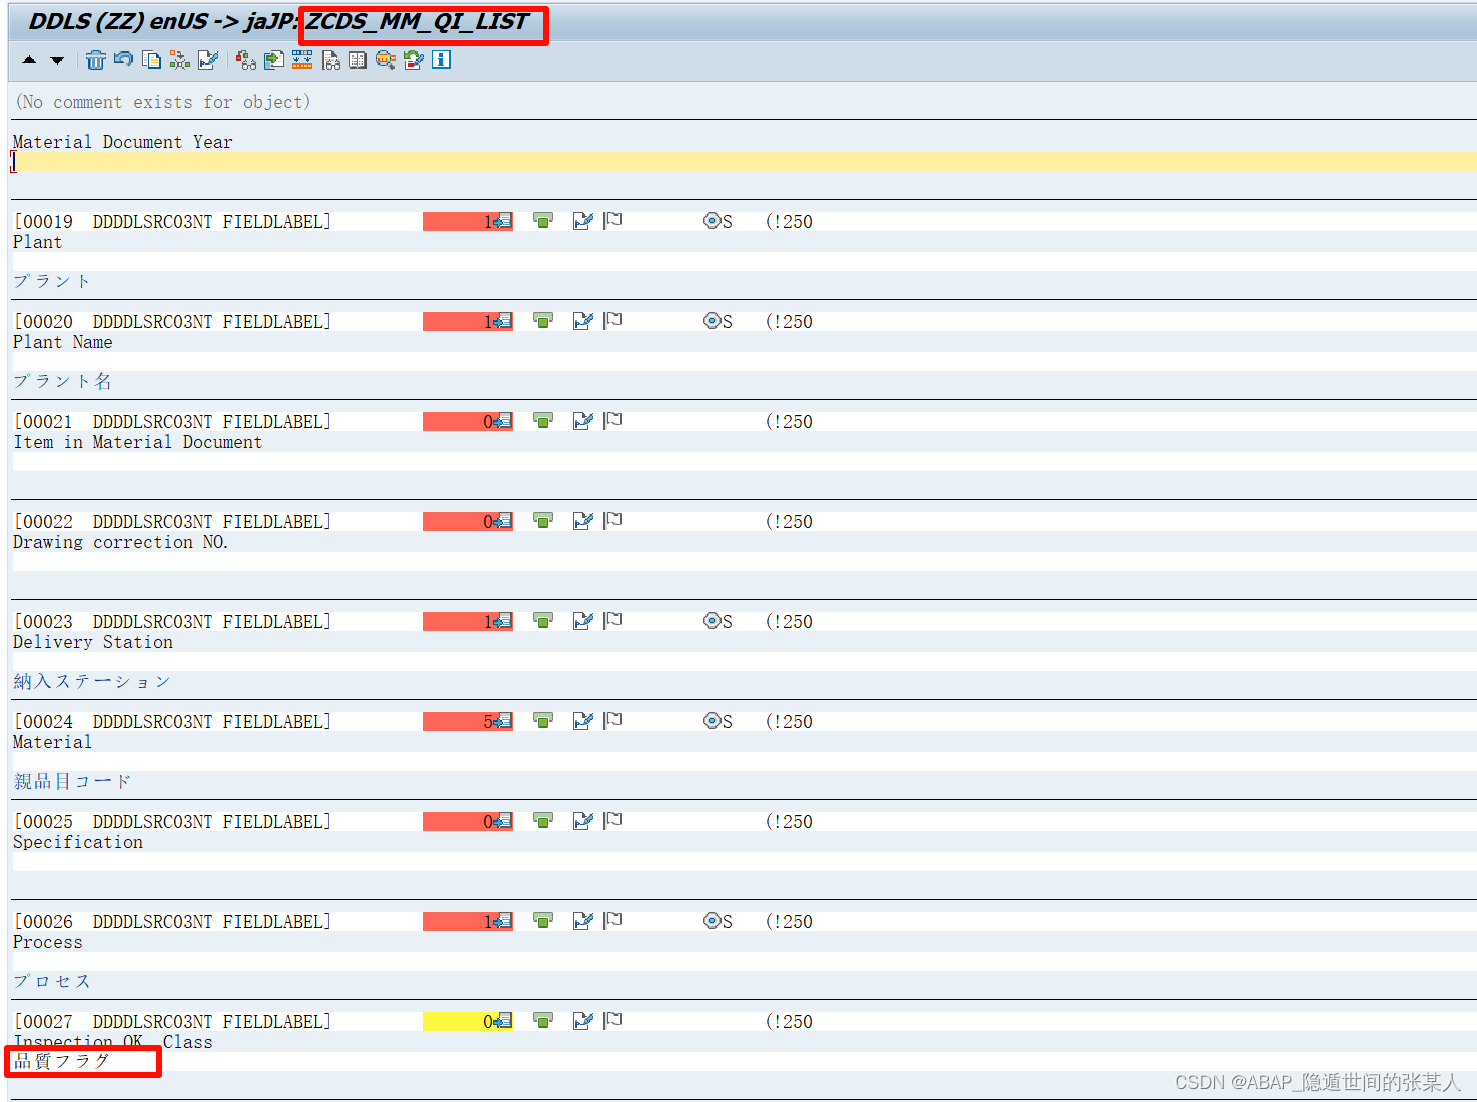Click the toolbar document with pen icon
Image resolution: width=1477 pixels, height=1102 pixels.
208,60
